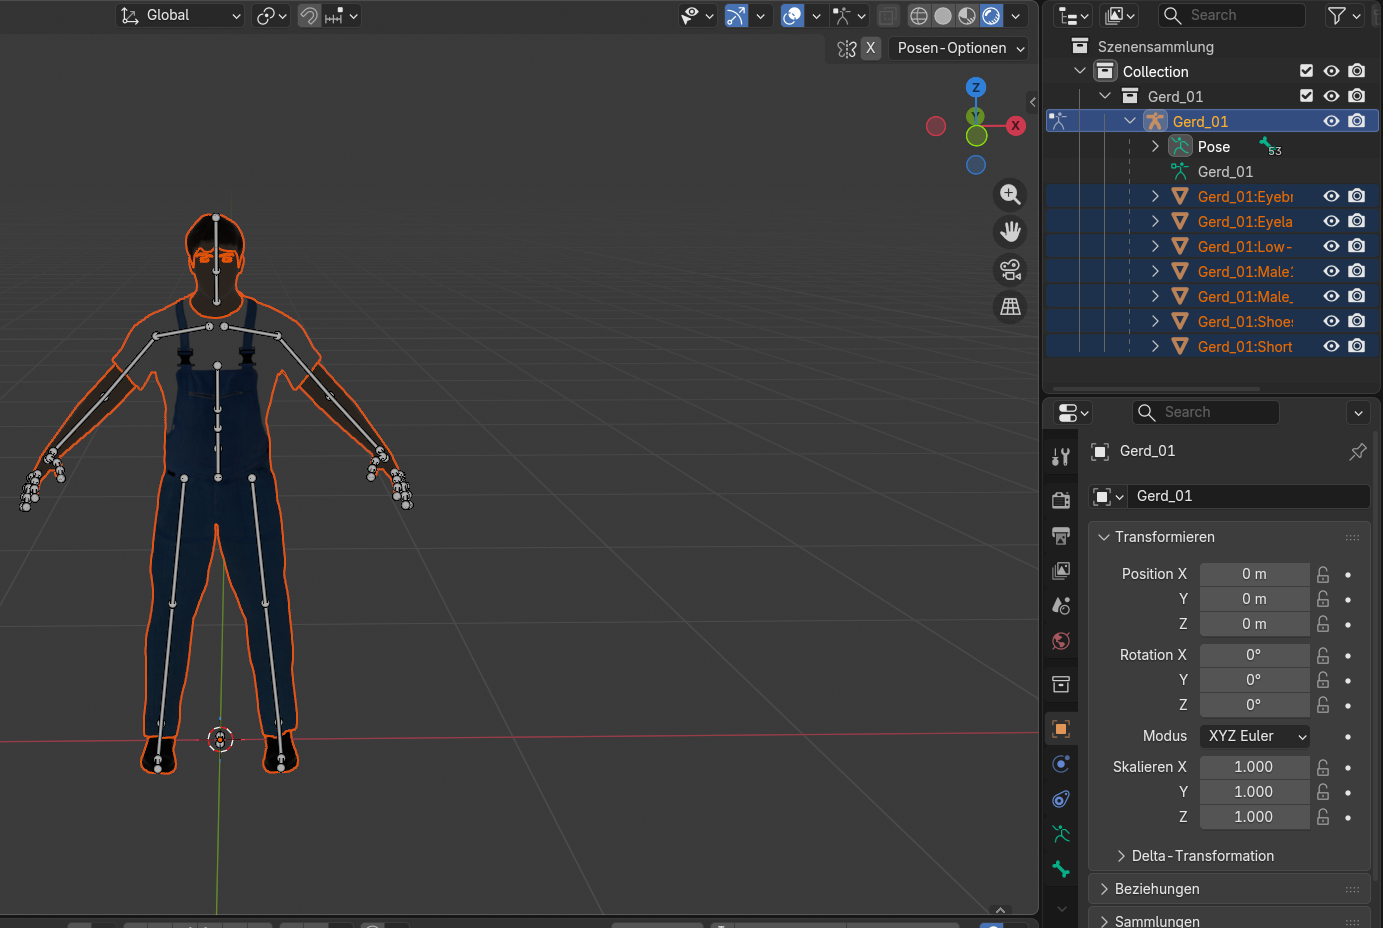The height and width of the screenshot is (928, 1383).
Task: Open the Bone properties tab
Action: 1061,869
